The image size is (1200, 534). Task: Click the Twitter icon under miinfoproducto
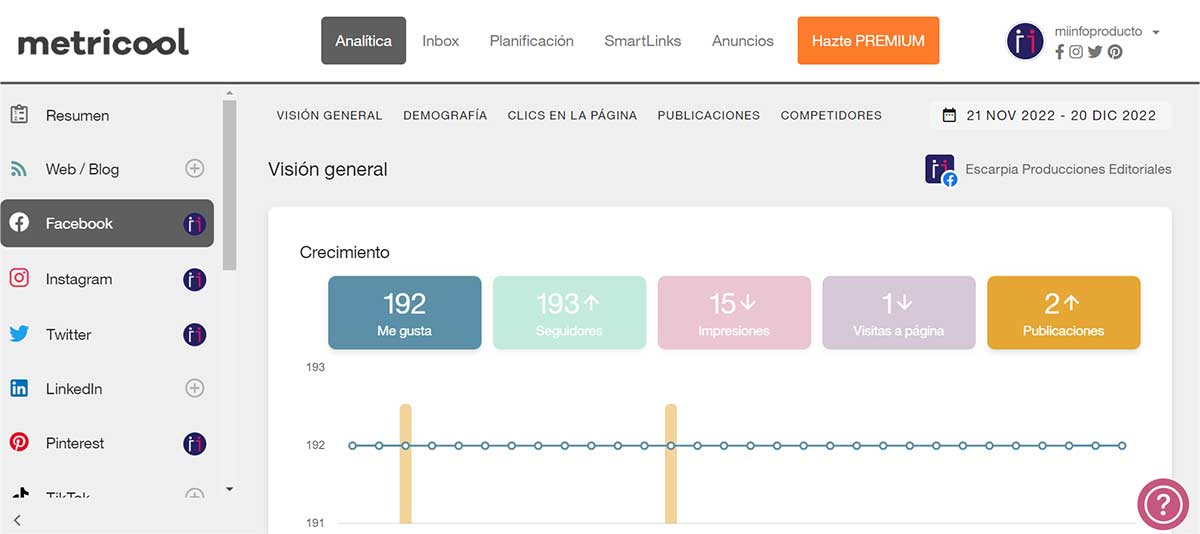[x=1095, y=52]
